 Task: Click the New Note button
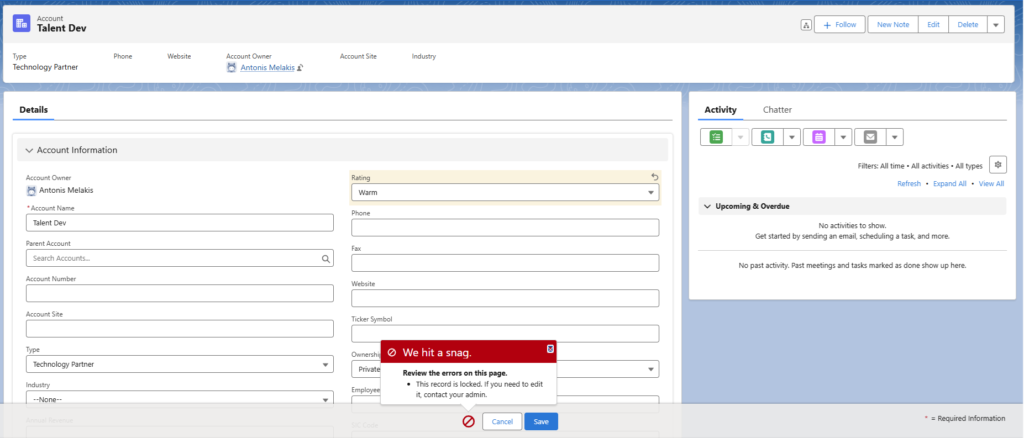pos(893,25)
